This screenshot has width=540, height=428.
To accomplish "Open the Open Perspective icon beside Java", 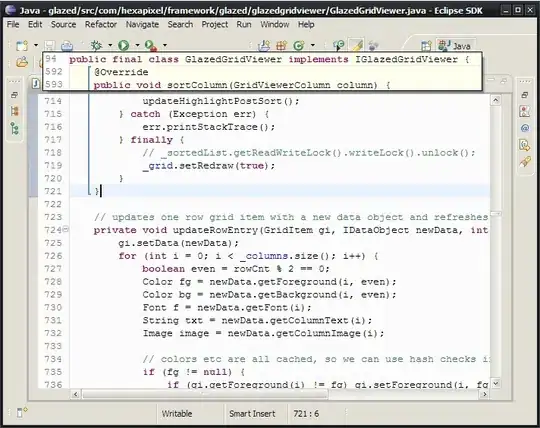I will tap(426, 46).
